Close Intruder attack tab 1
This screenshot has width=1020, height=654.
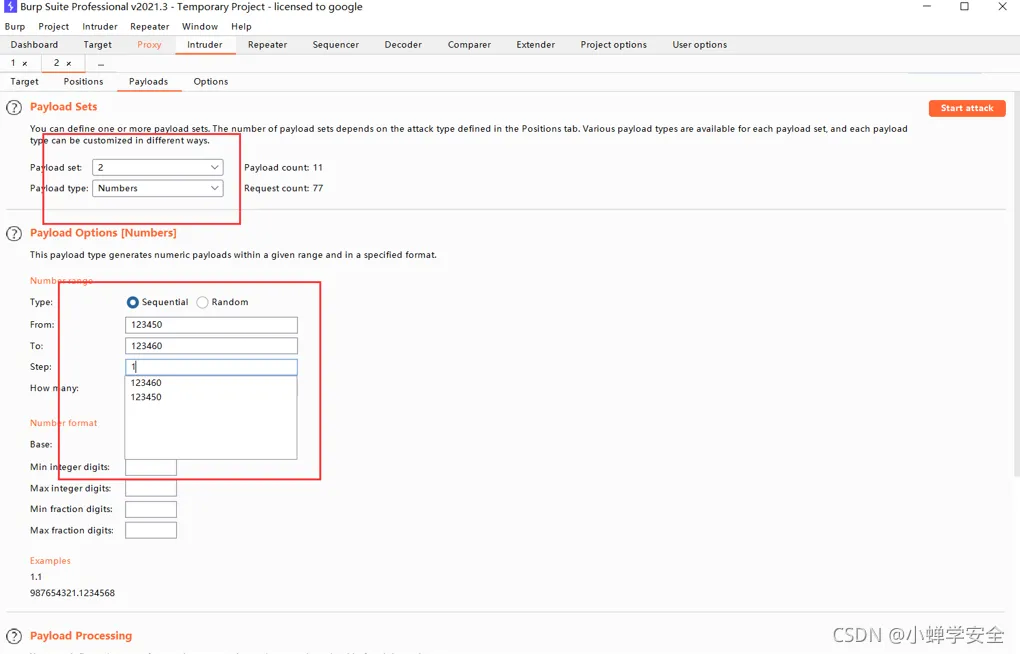click(25, 64)
